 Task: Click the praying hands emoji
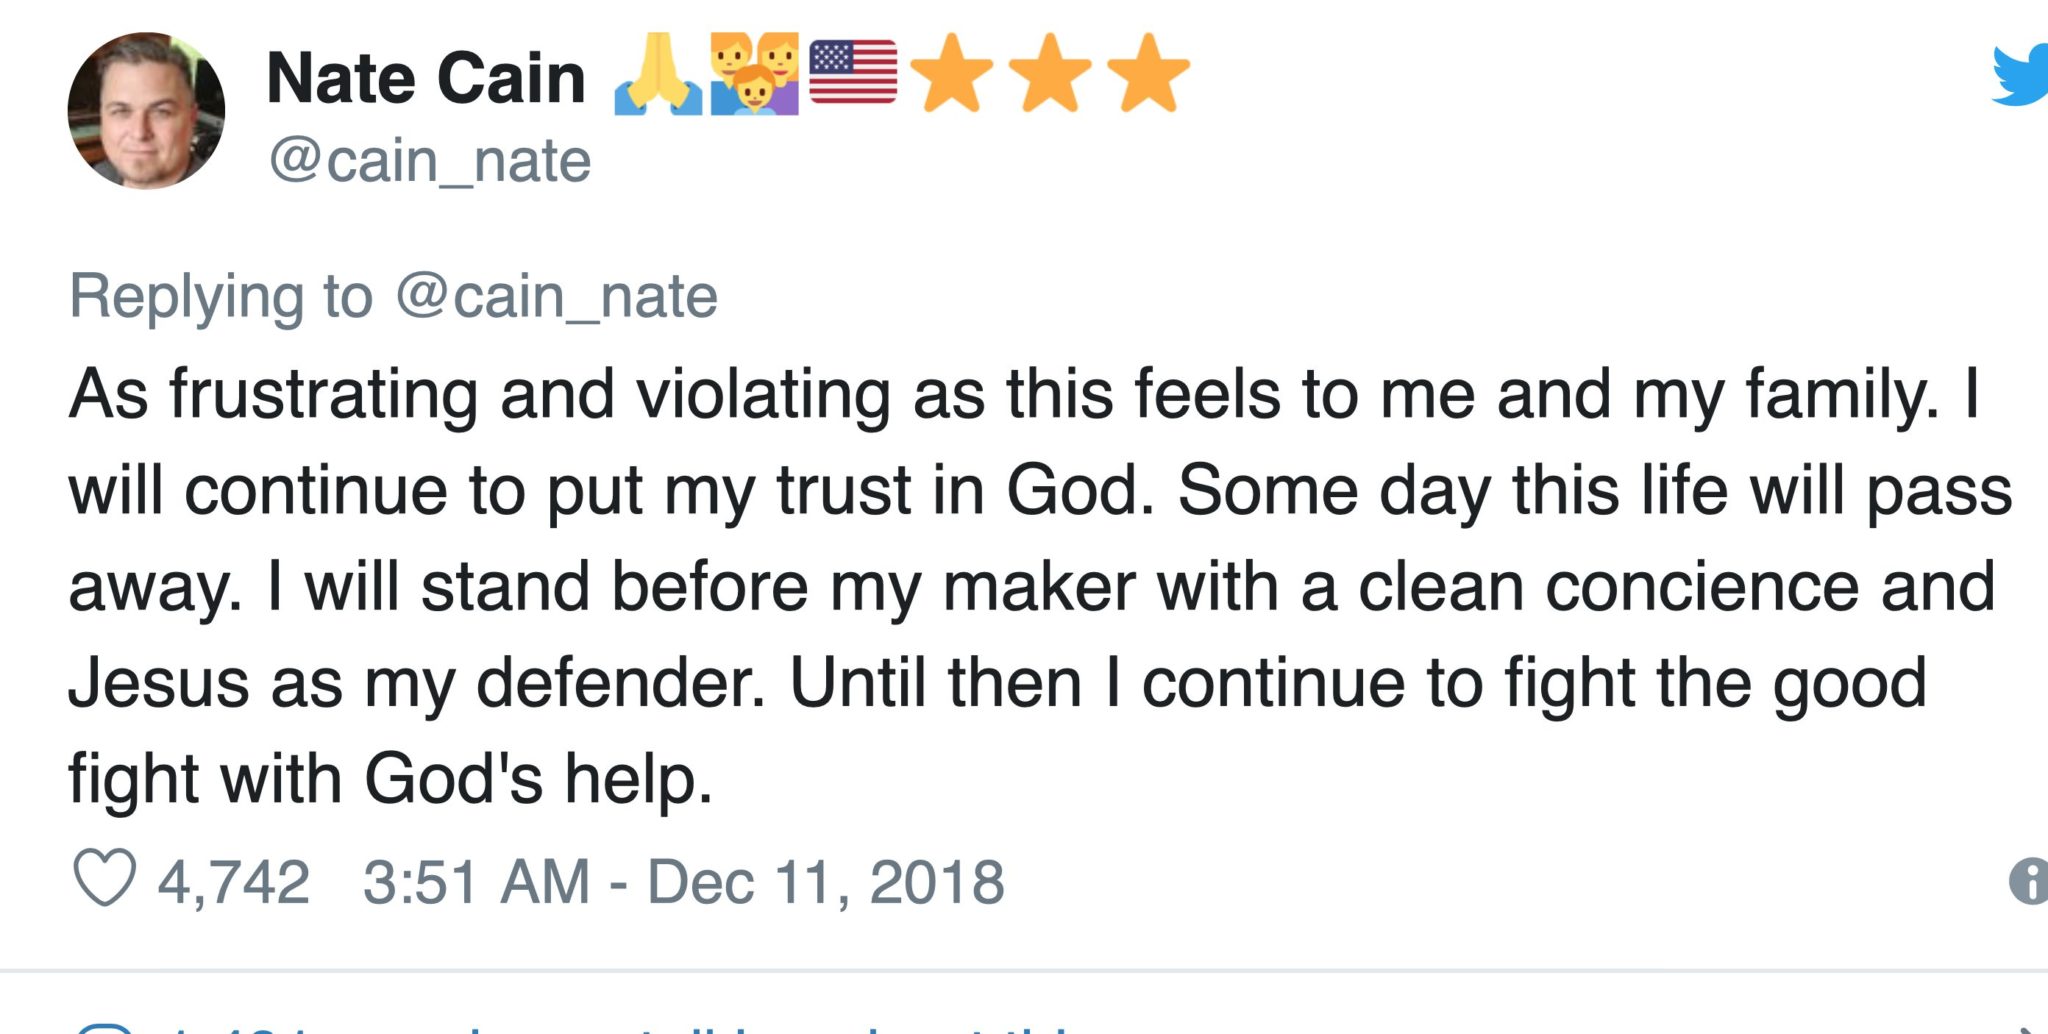click(x=657, y=75)
